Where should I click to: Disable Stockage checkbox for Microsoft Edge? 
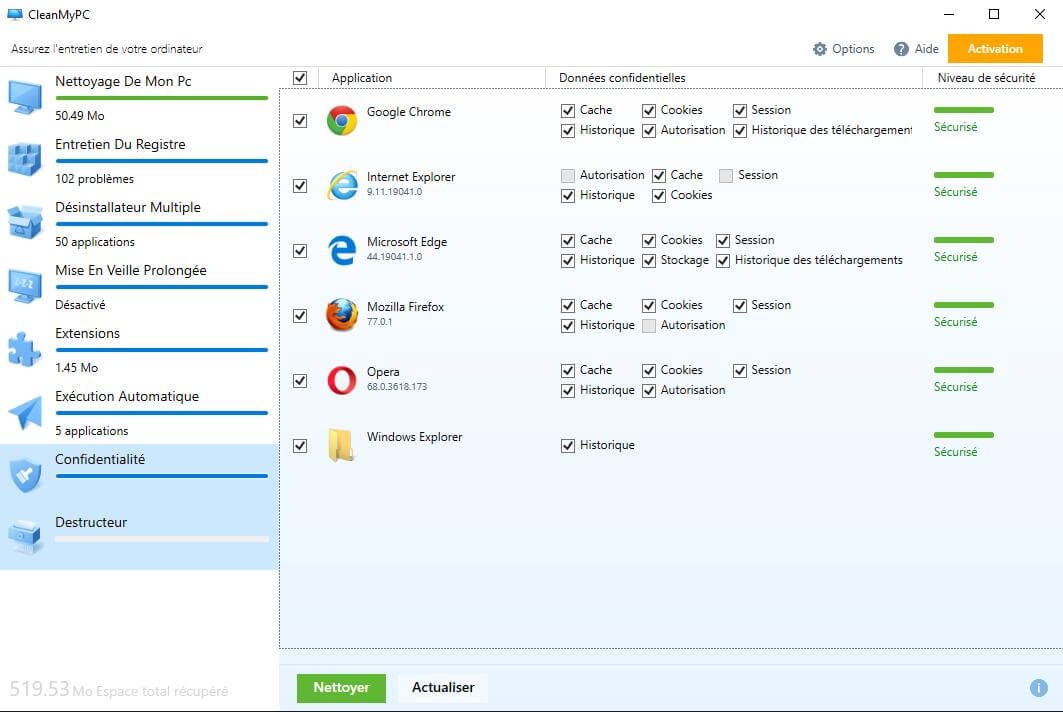(x=649, y=261)
